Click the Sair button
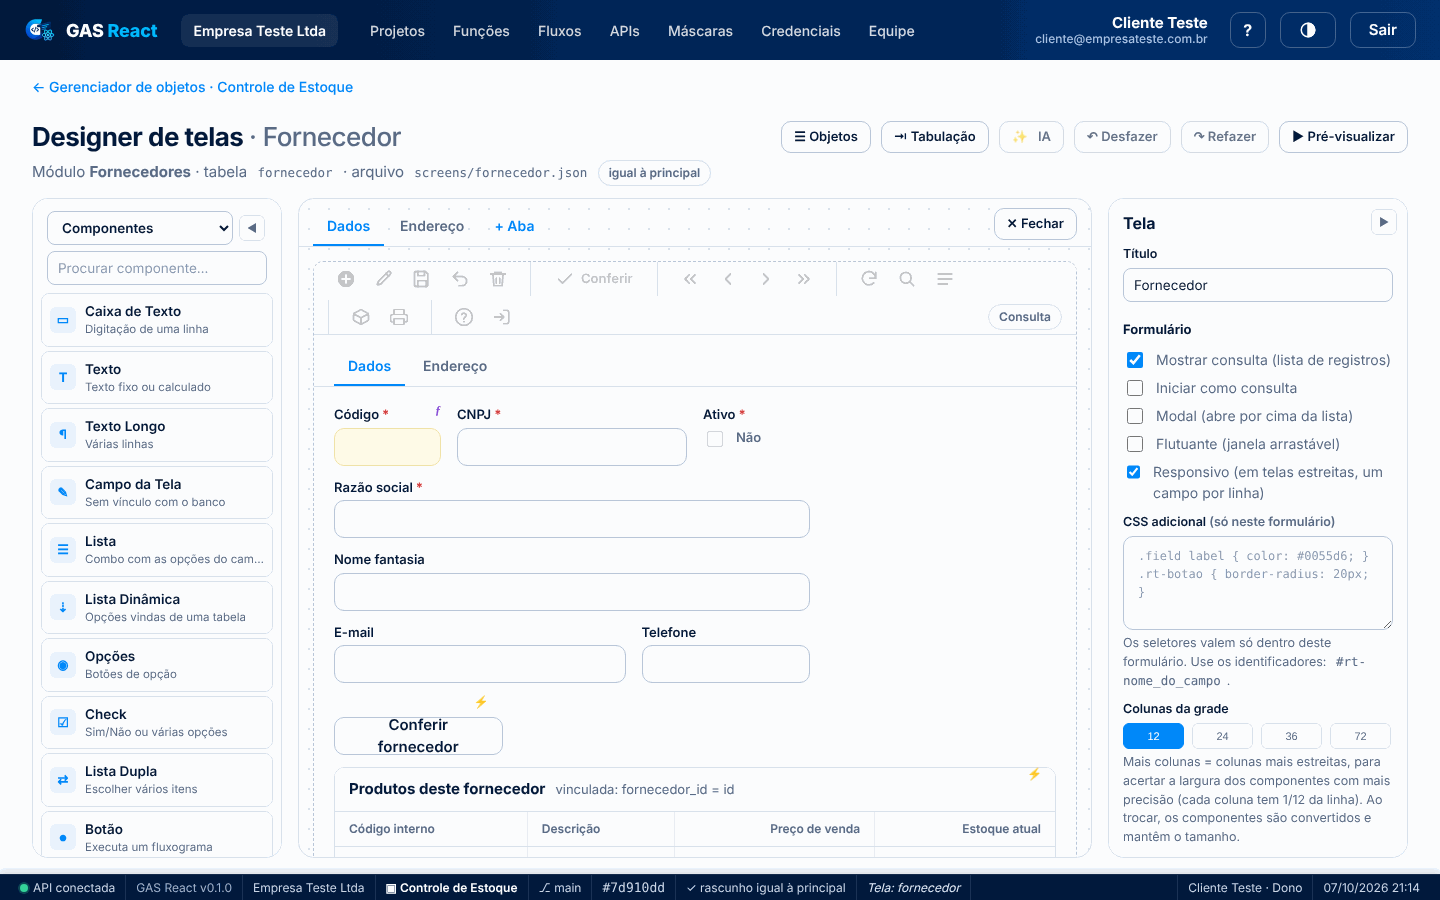 click(1382, 30)
